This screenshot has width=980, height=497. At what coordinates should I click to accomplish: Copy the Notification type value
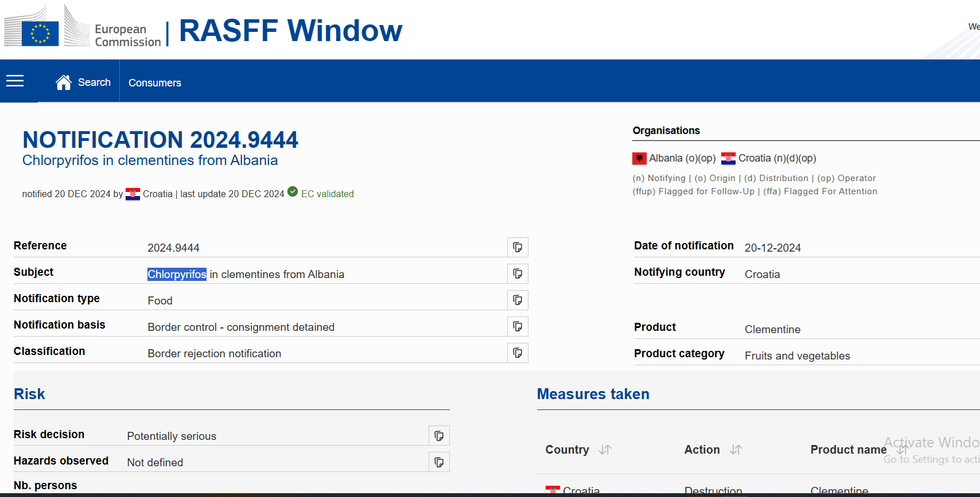click(x=517, y=299)
